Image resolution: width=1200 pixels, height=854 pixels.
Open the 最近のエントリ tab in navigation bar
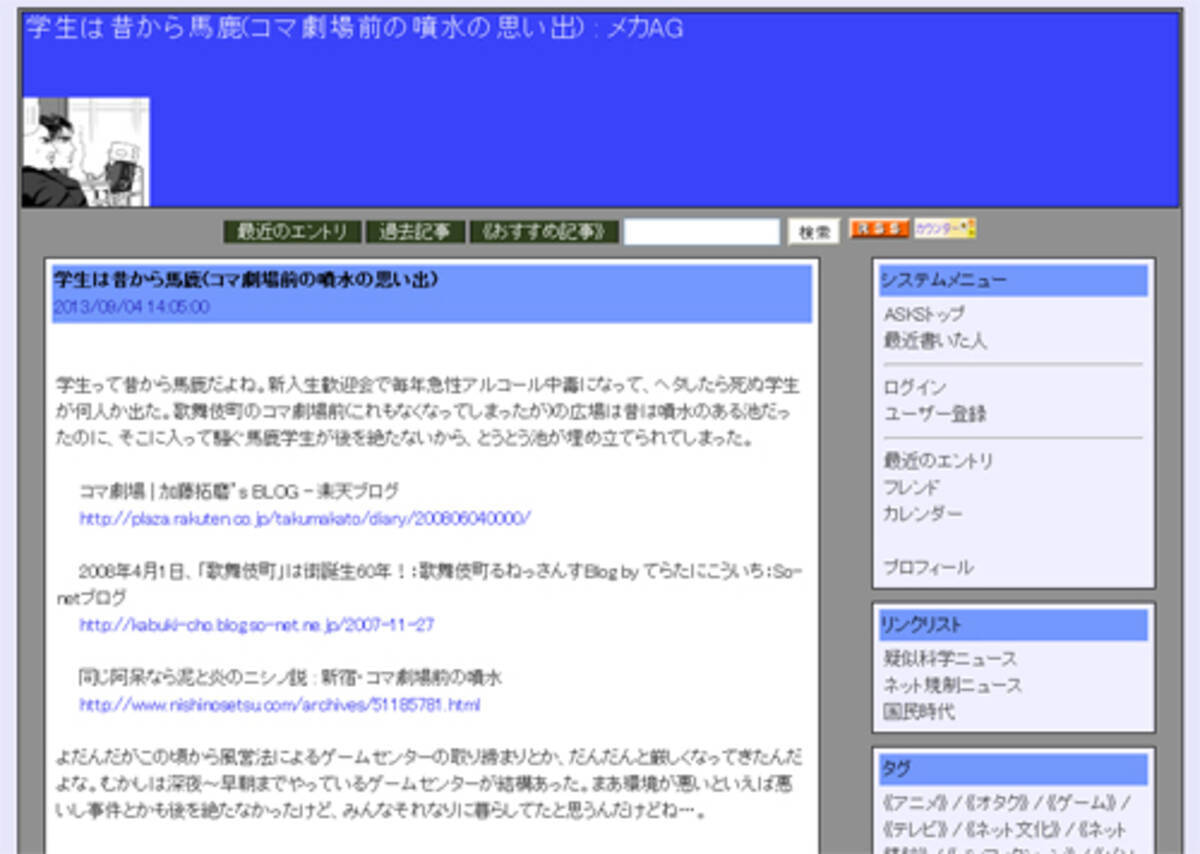291,232
